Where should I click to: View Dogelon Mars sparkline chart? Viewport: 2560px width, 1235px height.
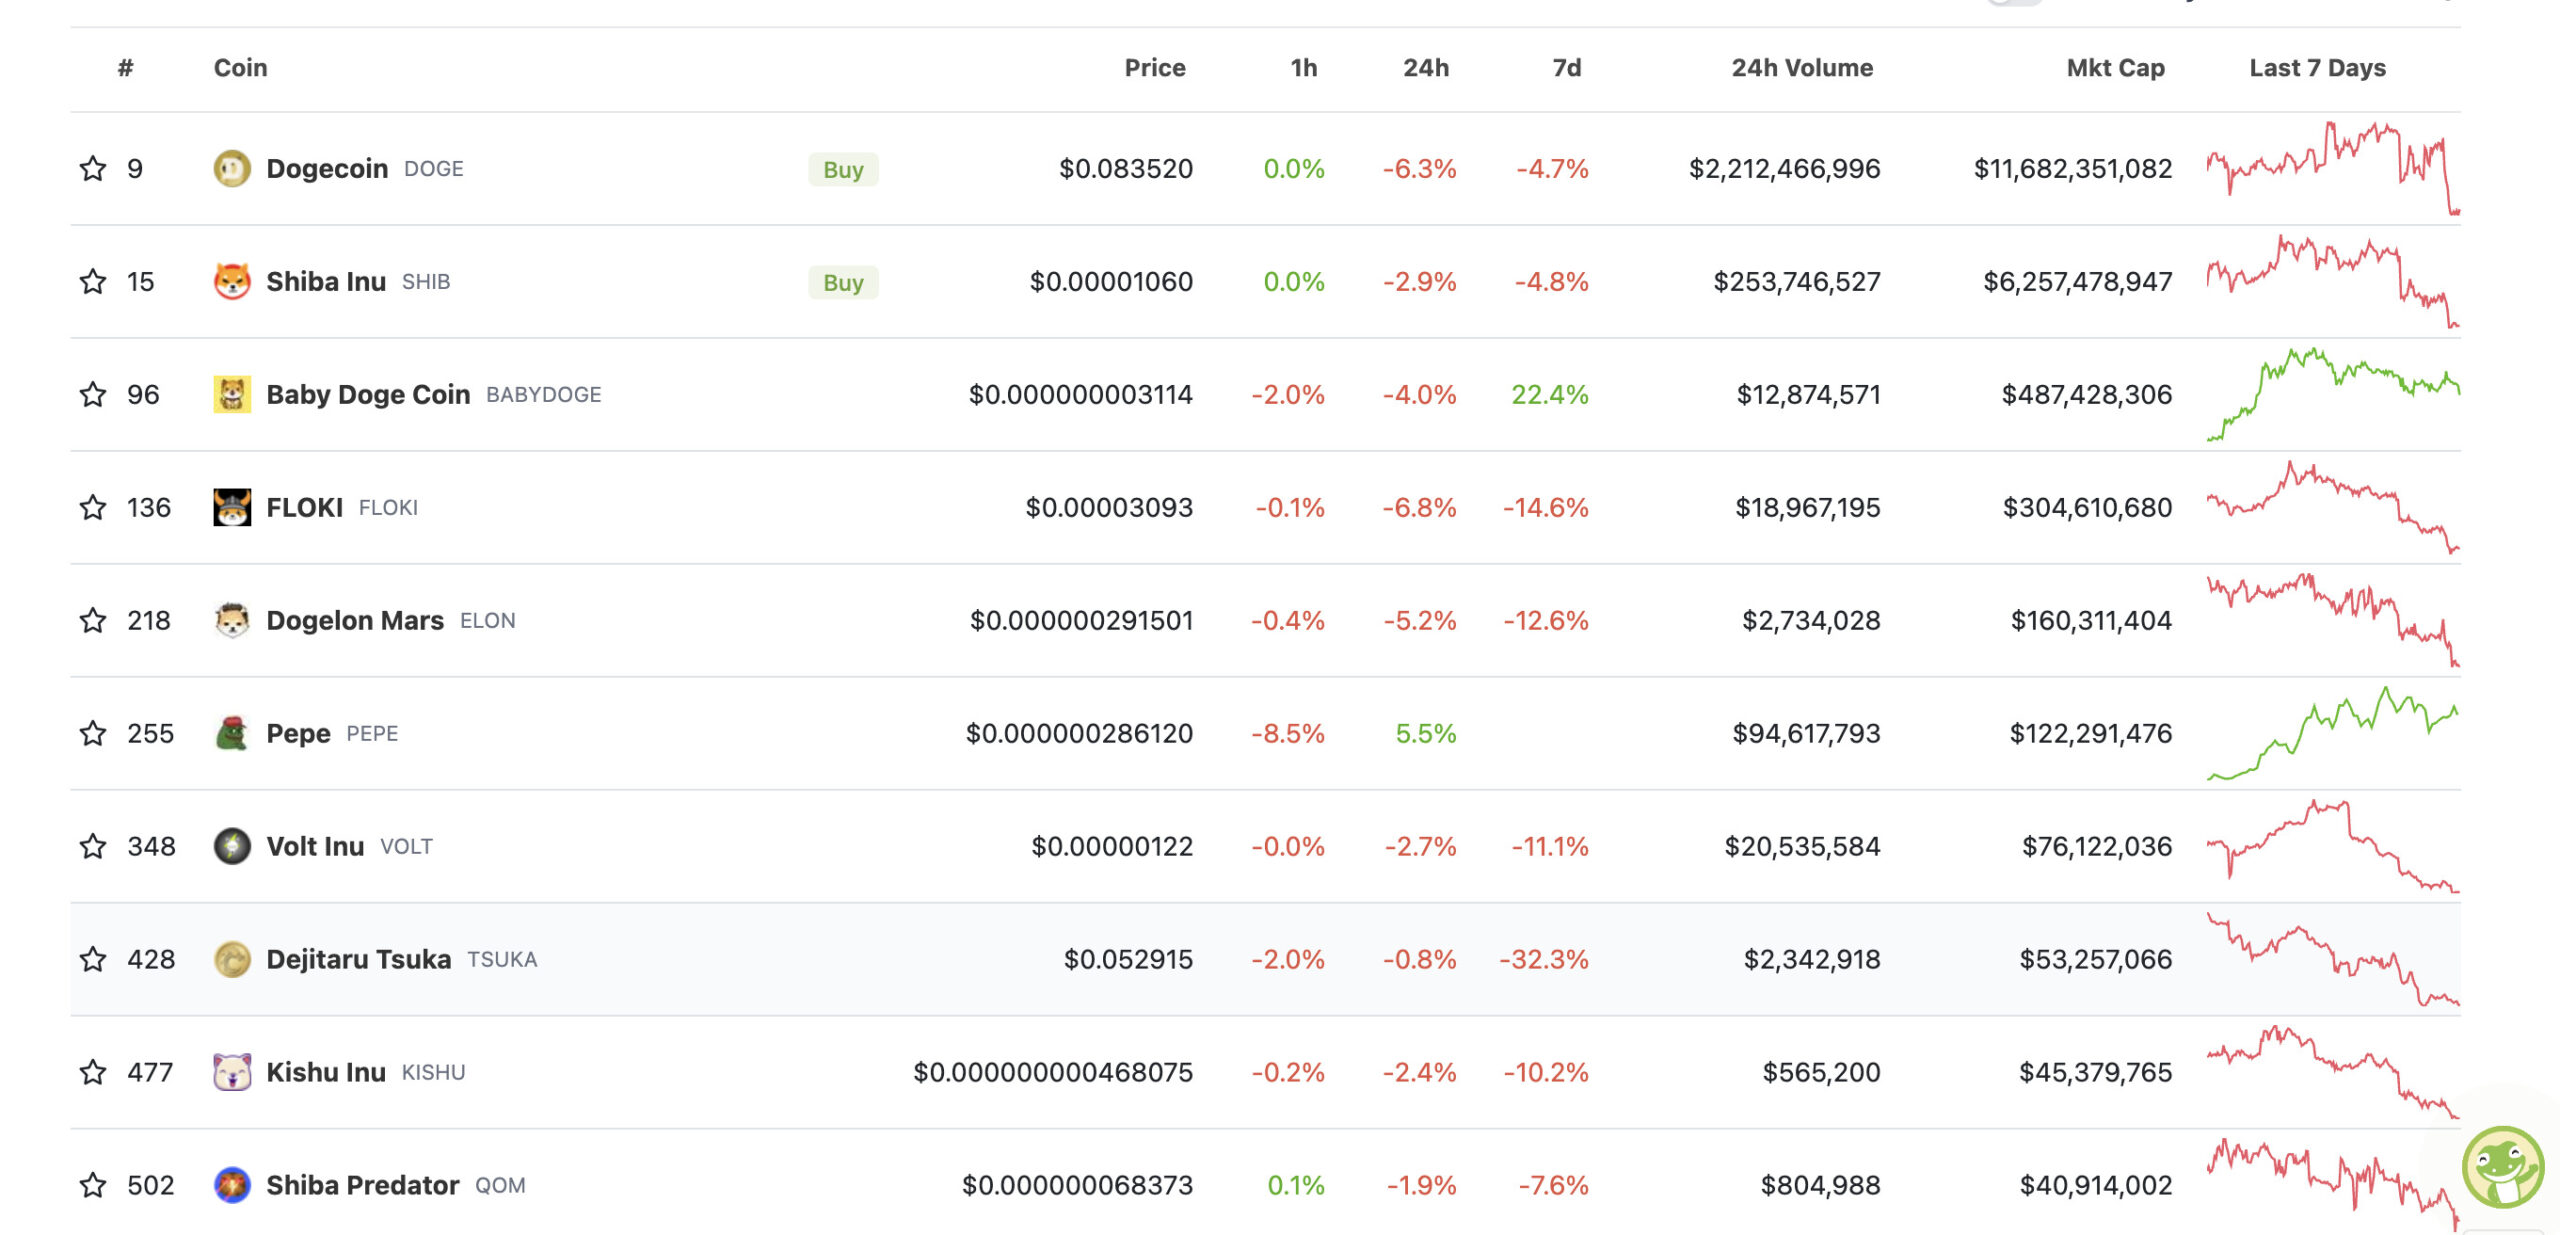[2333, 620]
